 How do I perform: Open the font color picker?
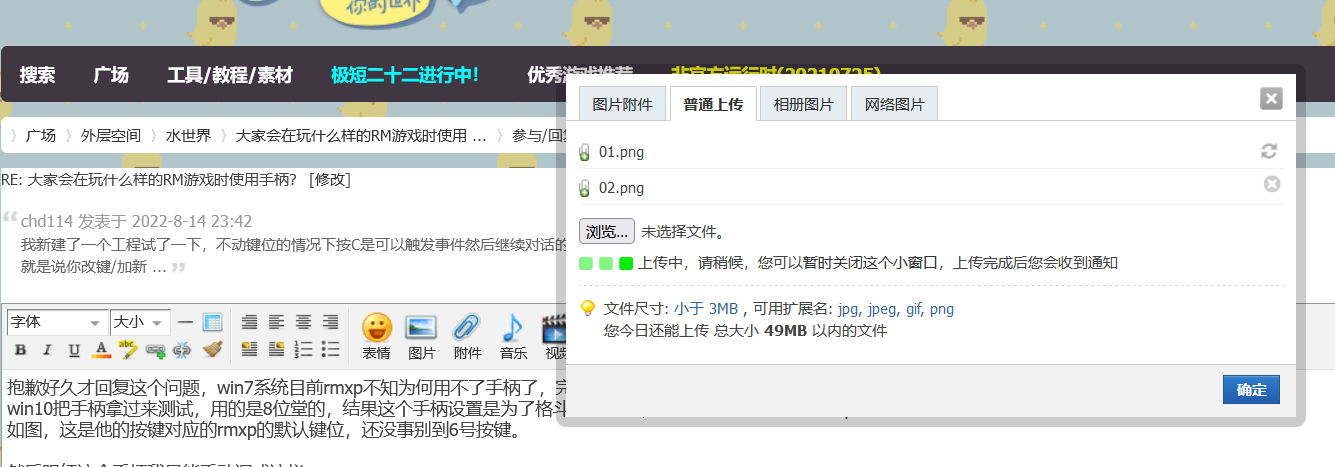click(x=101, y=349)
